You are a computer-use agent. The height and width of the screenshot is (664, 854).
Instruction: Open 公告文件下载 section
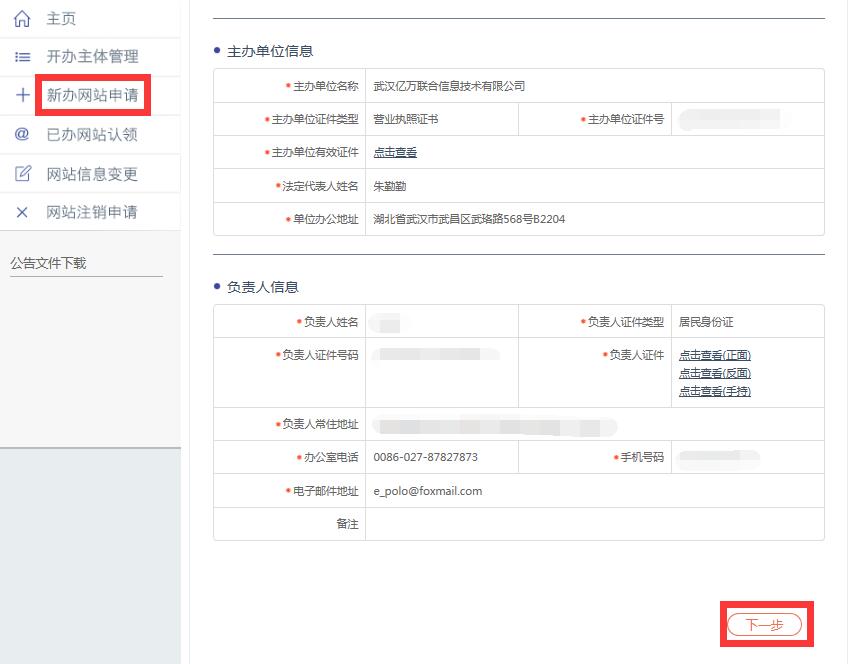(x=48, y=263)
